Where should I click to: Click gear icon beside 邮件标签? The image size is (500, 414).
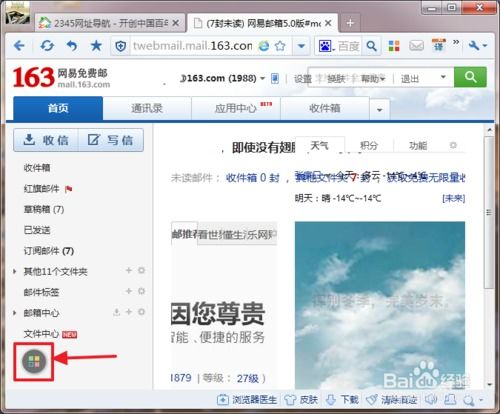tap(141, 291)
